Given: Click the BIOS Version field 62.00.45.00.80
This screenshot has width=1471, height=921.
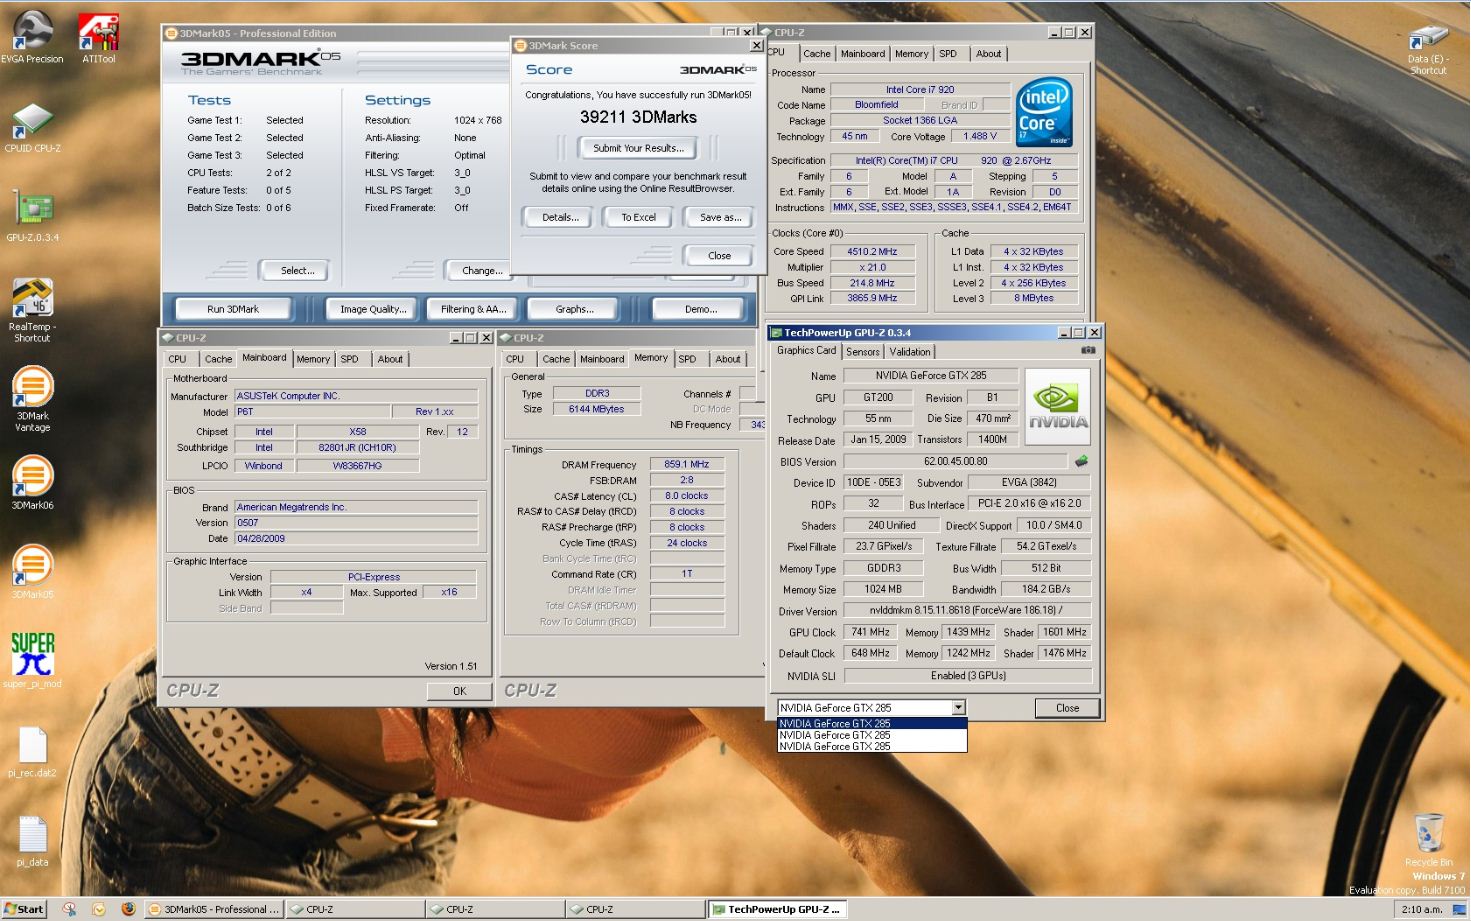Looking at the screenshot, I should (x=955, y=462).
